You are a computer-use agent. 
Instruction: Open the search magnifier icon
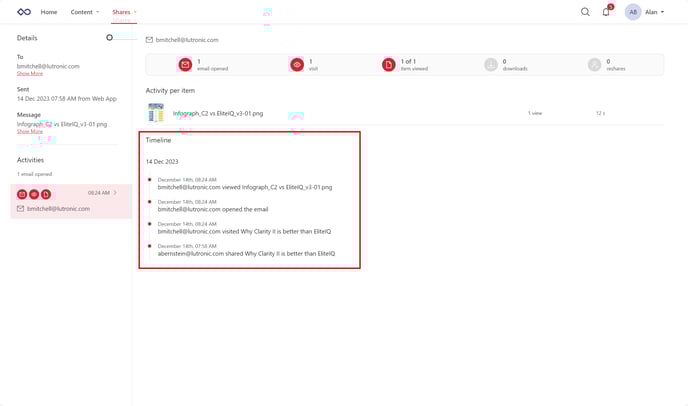click(585, 12)
